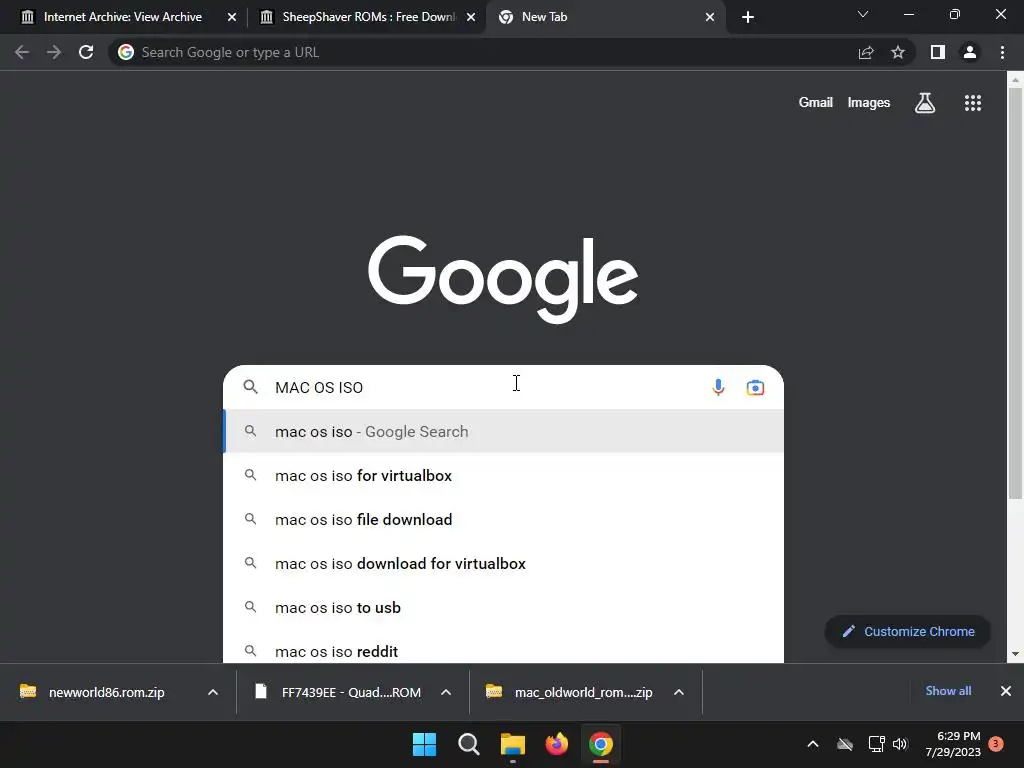Close the New Tab tab
The image size is (1024, 768).
[710, 17]
